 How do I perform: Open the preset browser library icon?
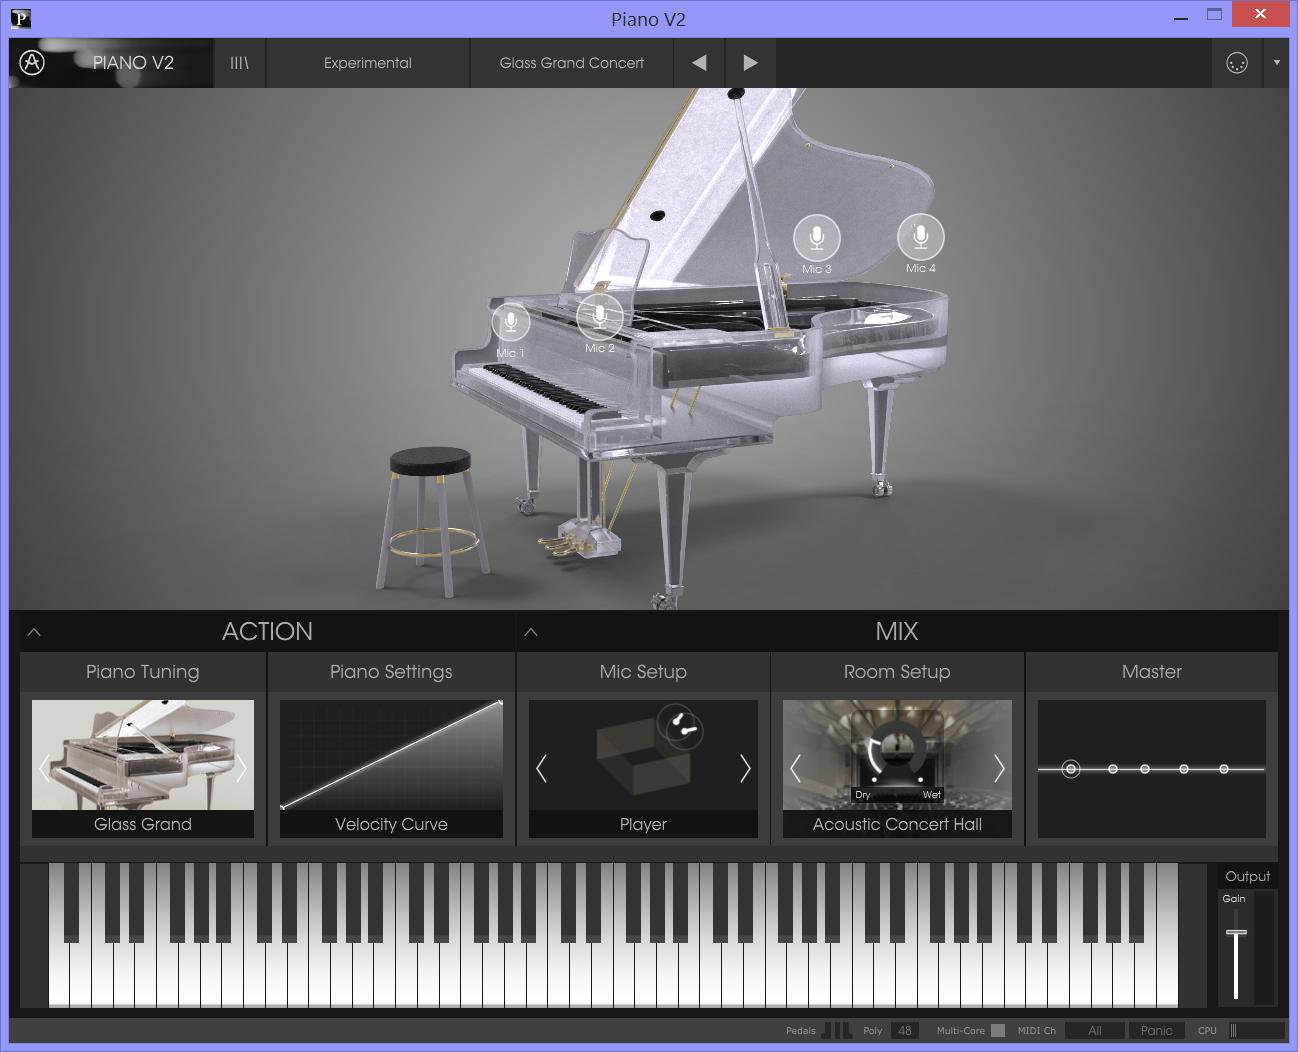click(240, 63)
